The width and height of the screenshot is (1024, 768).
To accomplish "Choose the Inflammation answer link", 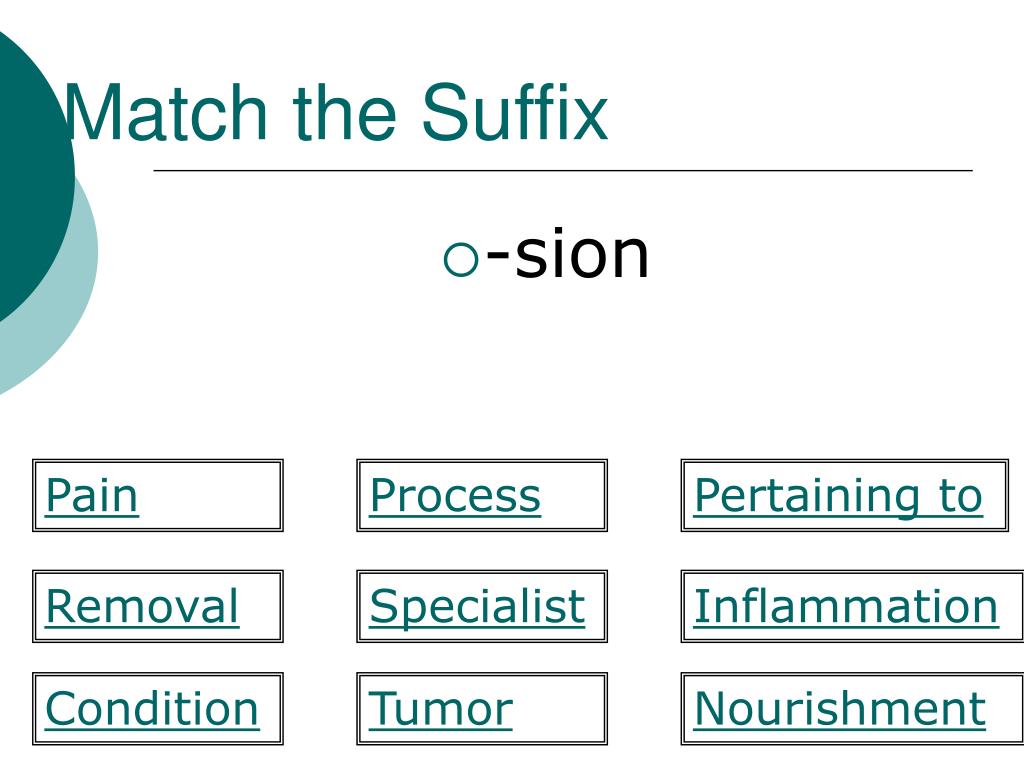I will 846,607.
